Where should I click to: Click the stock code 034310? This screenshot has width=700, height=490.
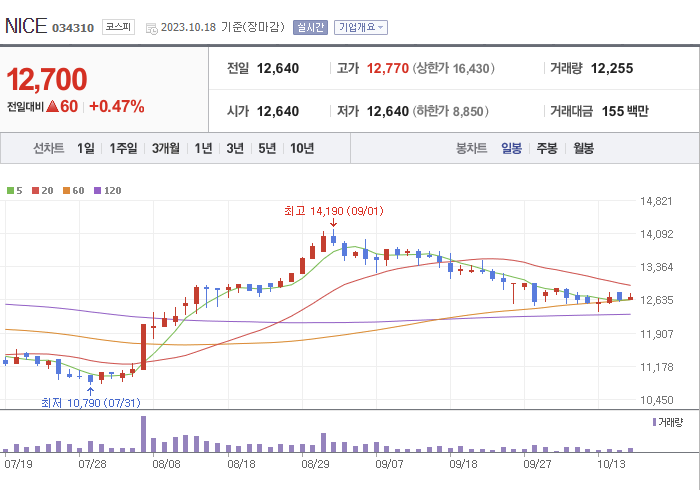(73, 28)
